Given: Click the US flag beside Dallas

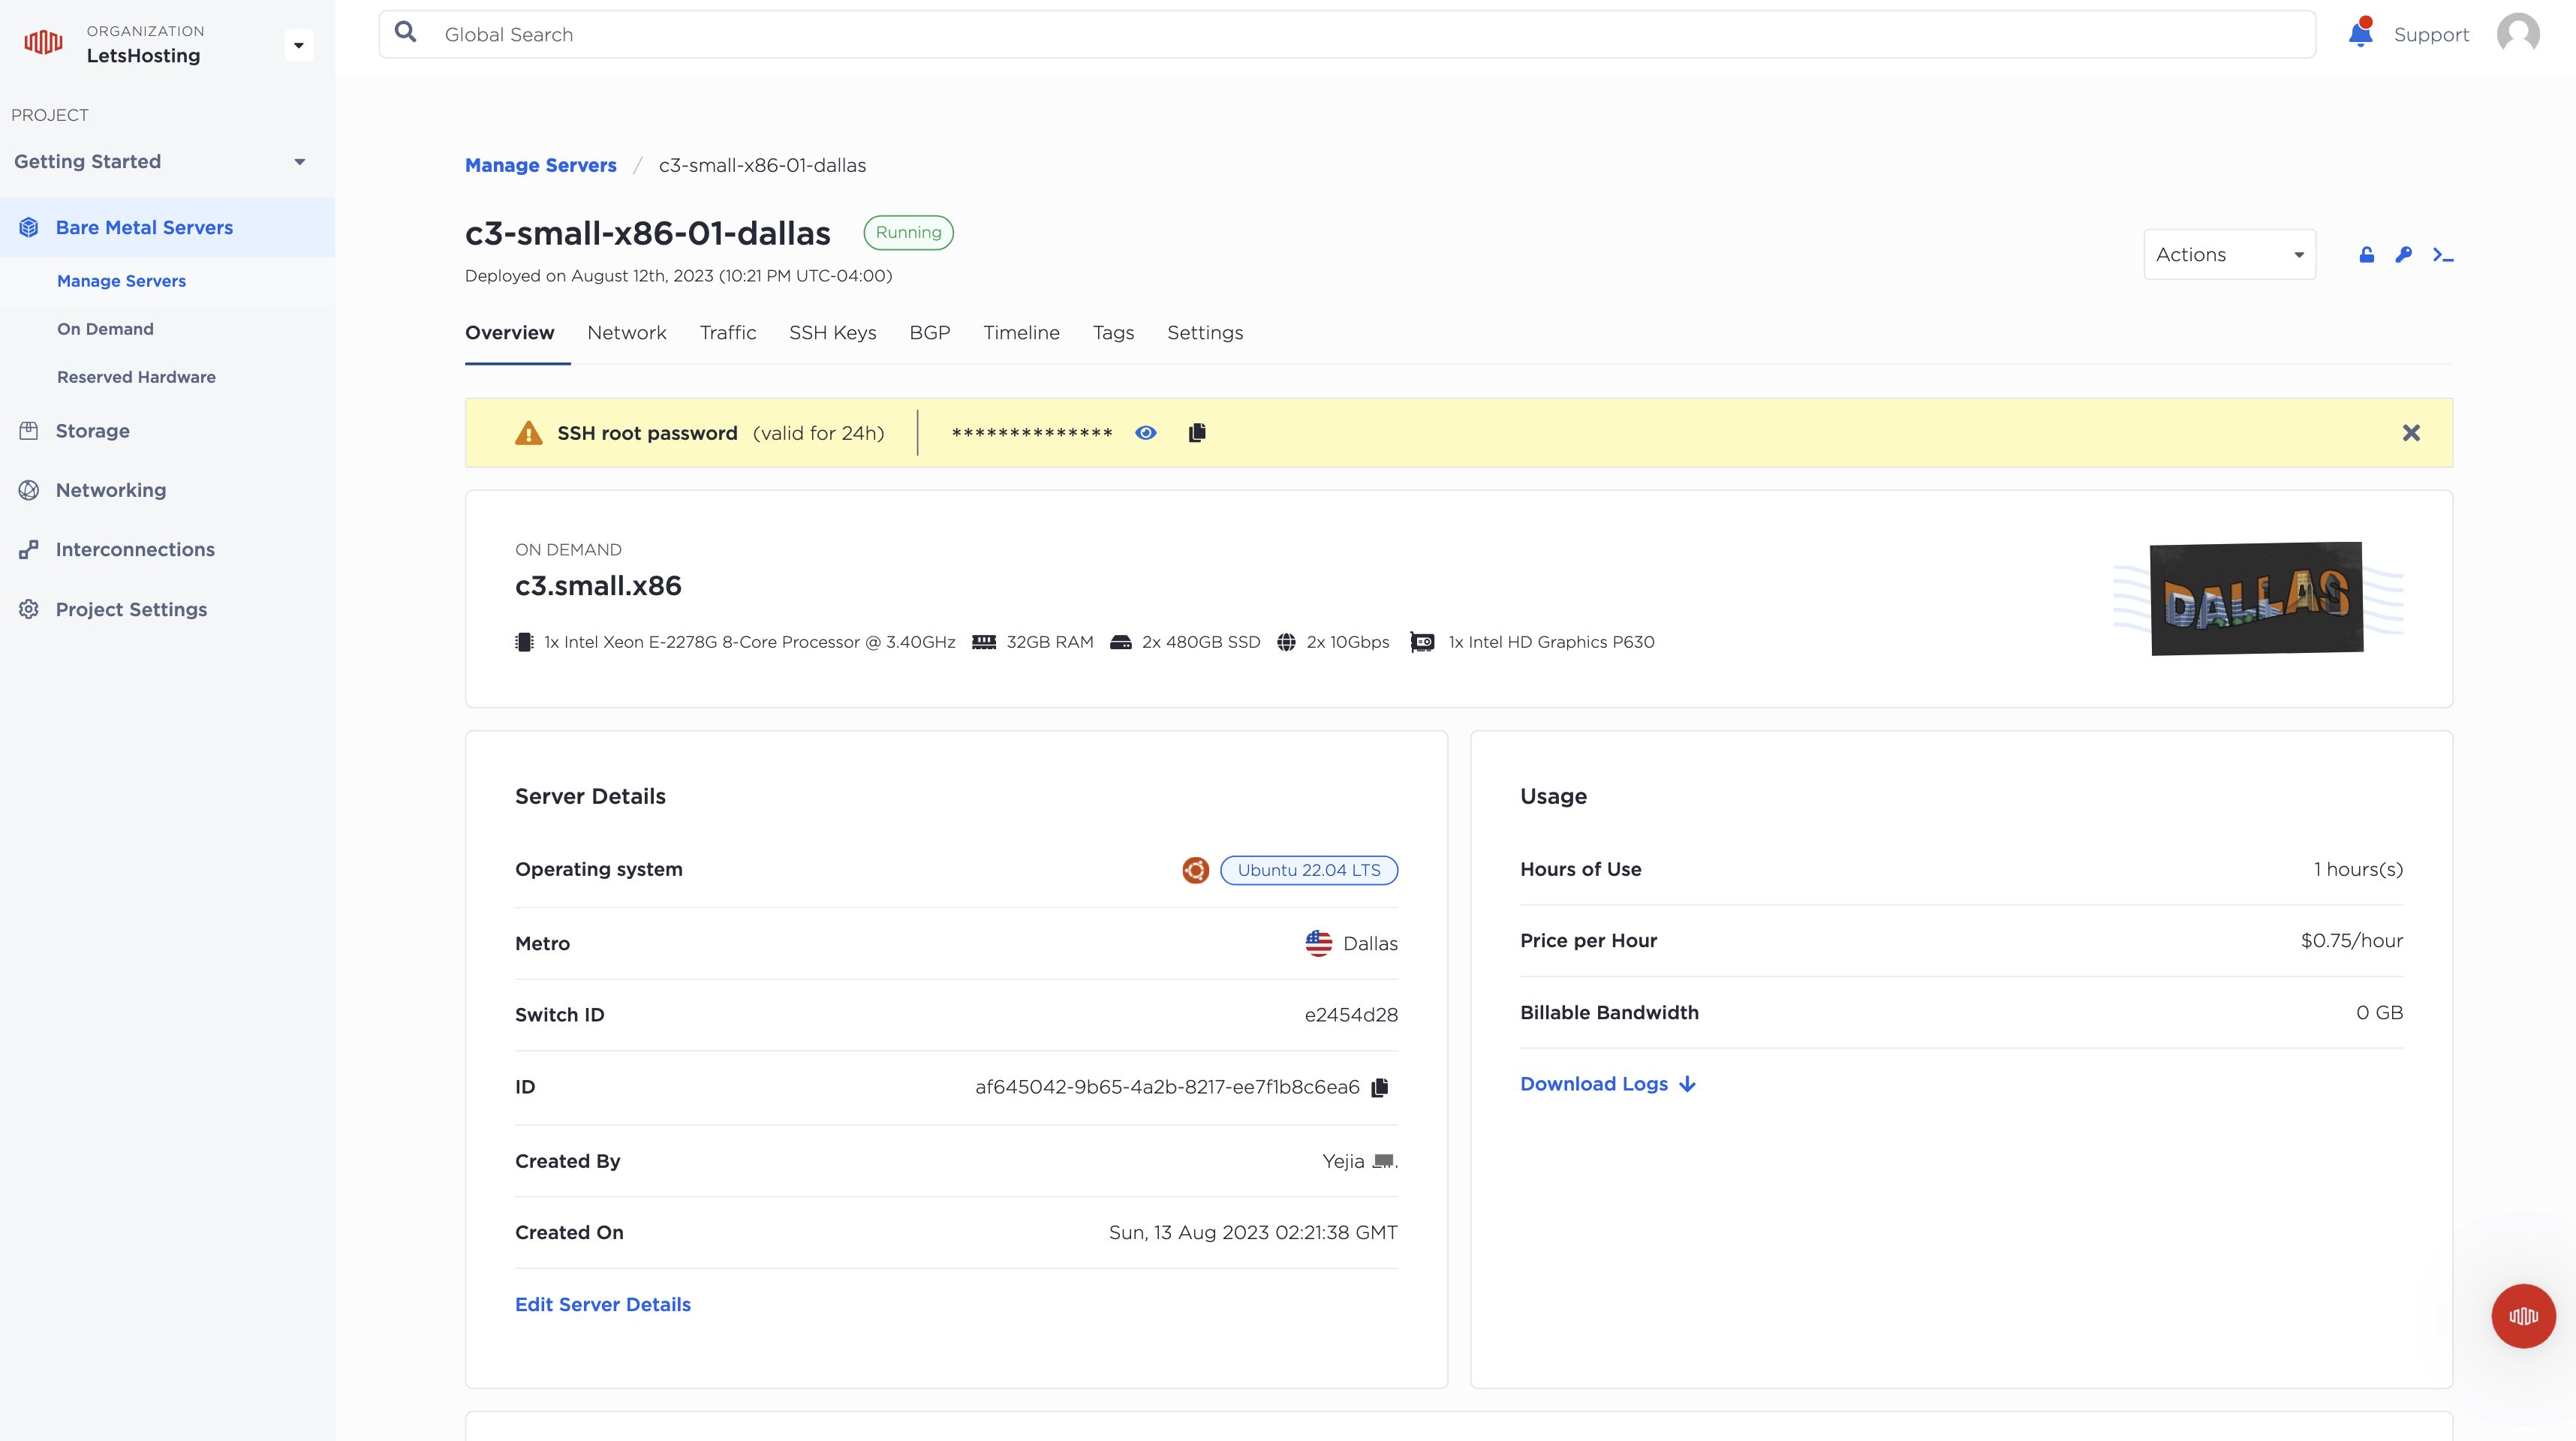Looking at the screenshot, I should click(1319, 943).
